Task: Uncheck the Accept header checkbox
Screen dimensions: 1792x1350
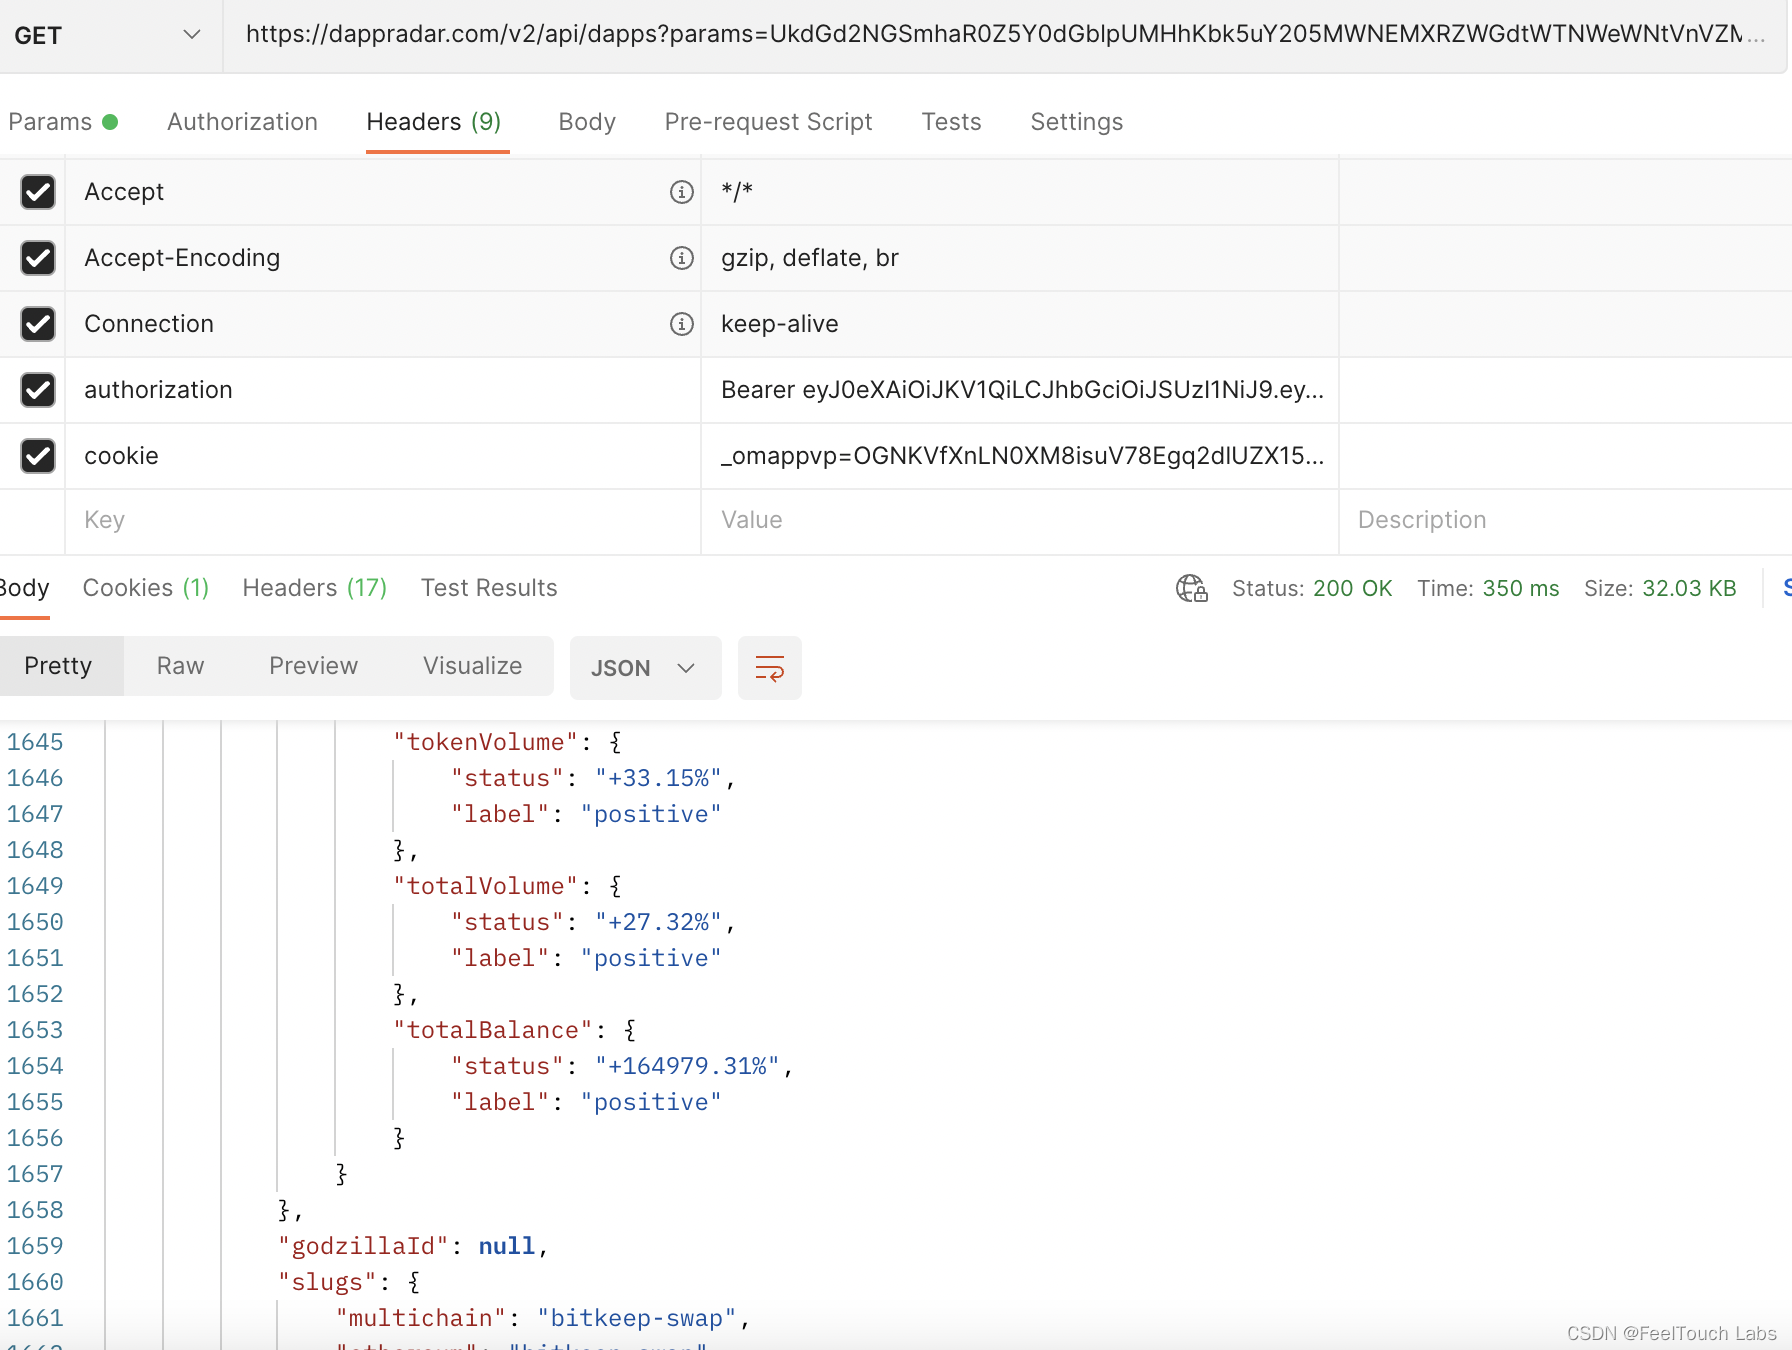Action: (37, 192)
